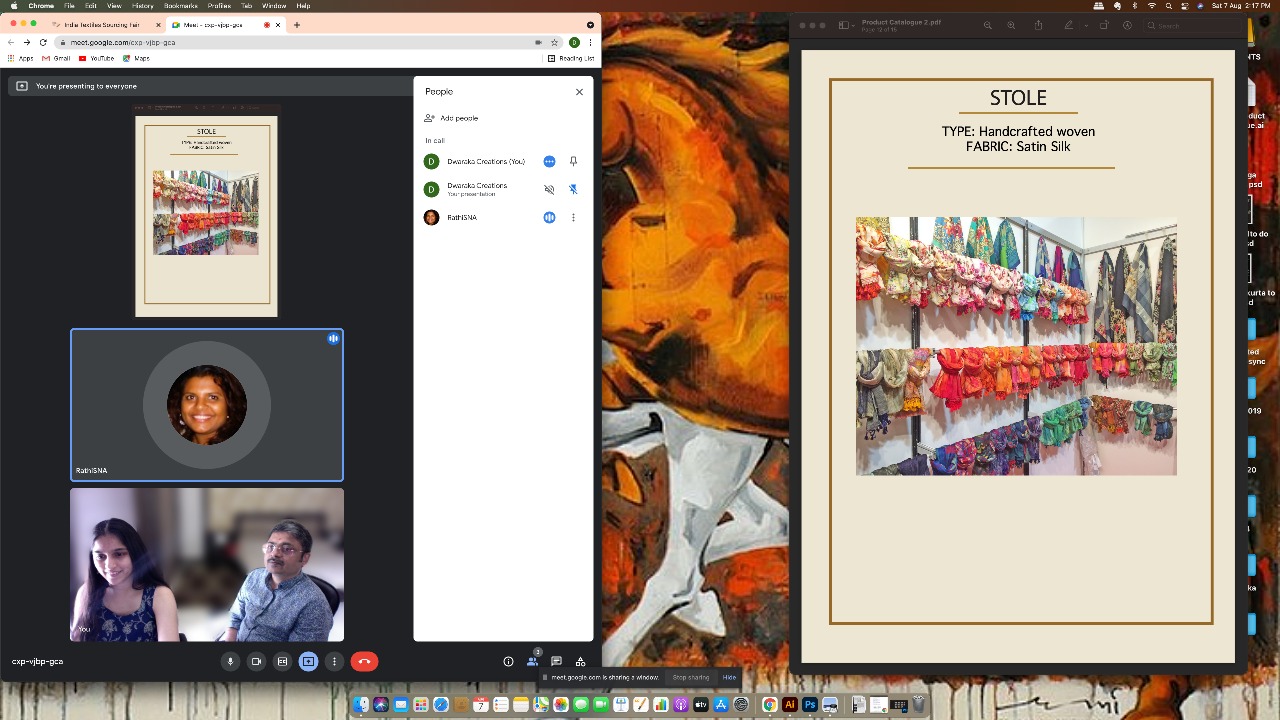Toggle captions in Meet
Image resolution: width=1280 pixels, height=720 pixels.
pos(282,661)
